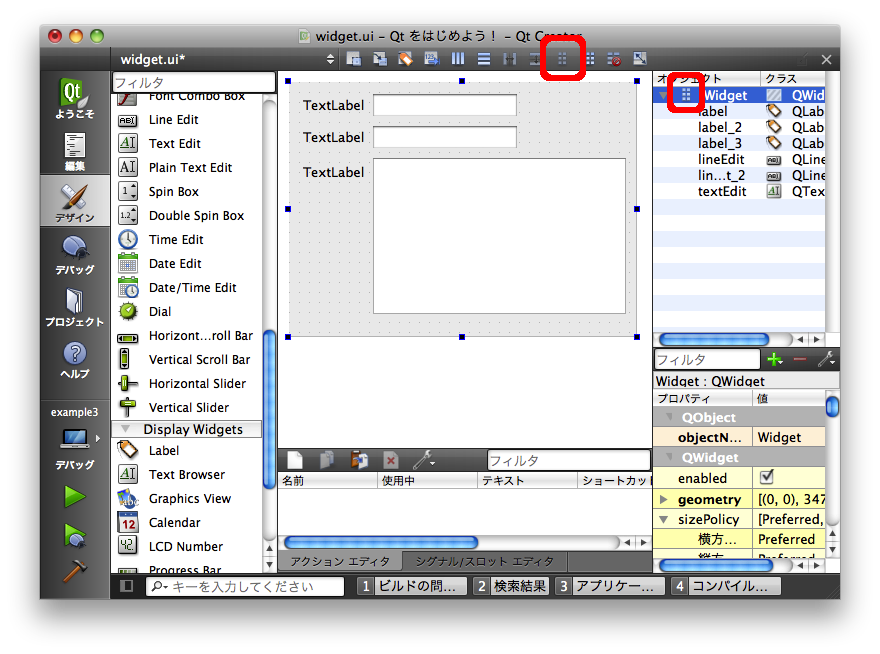This screenshot has width=880, height=654.
Task: Click the hammer Build icon
Action: click(75, 571)
